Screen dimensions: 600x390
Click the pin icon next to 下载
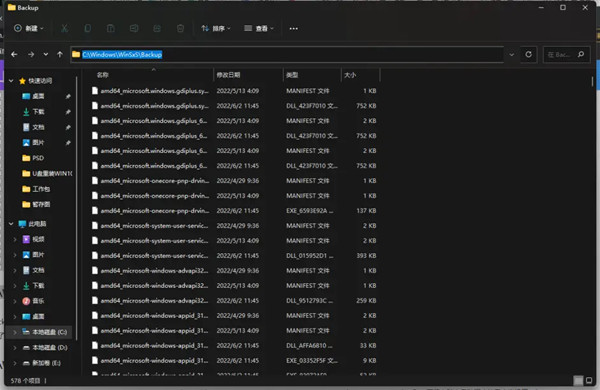click(68, 112)
